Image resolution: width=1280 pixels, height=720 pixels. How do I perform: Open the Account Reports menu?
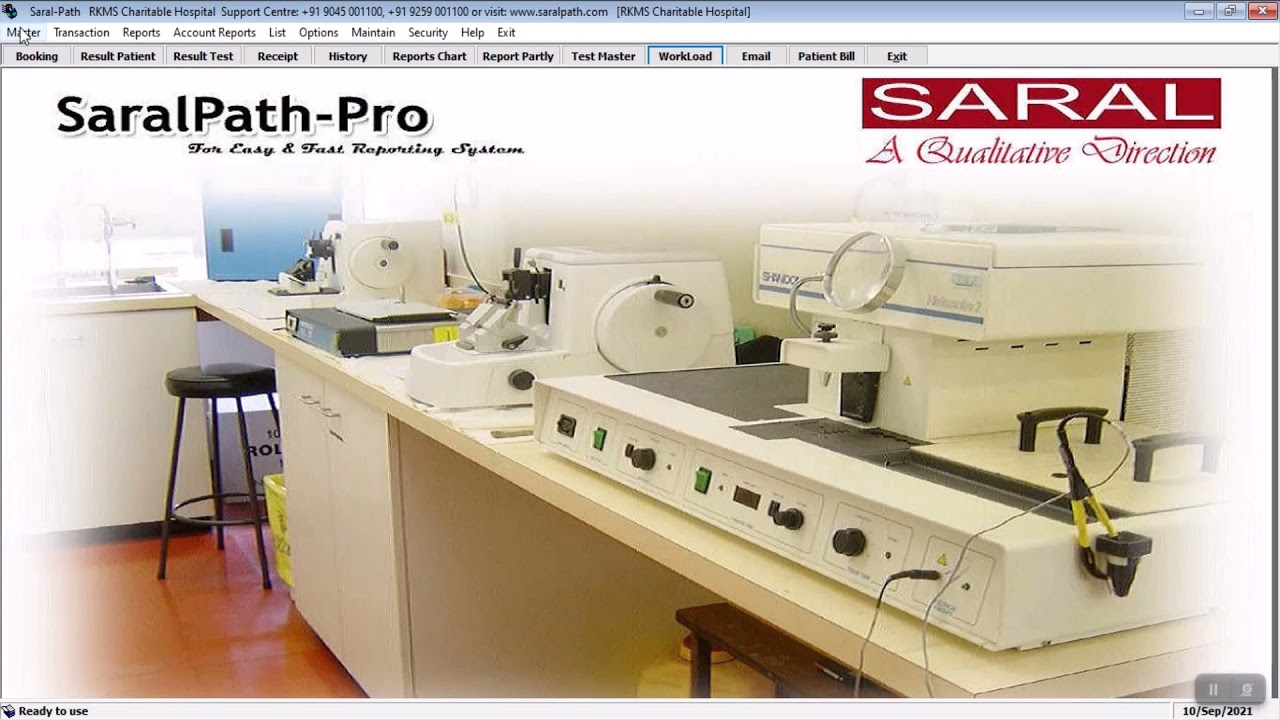[x=214, y=32]
